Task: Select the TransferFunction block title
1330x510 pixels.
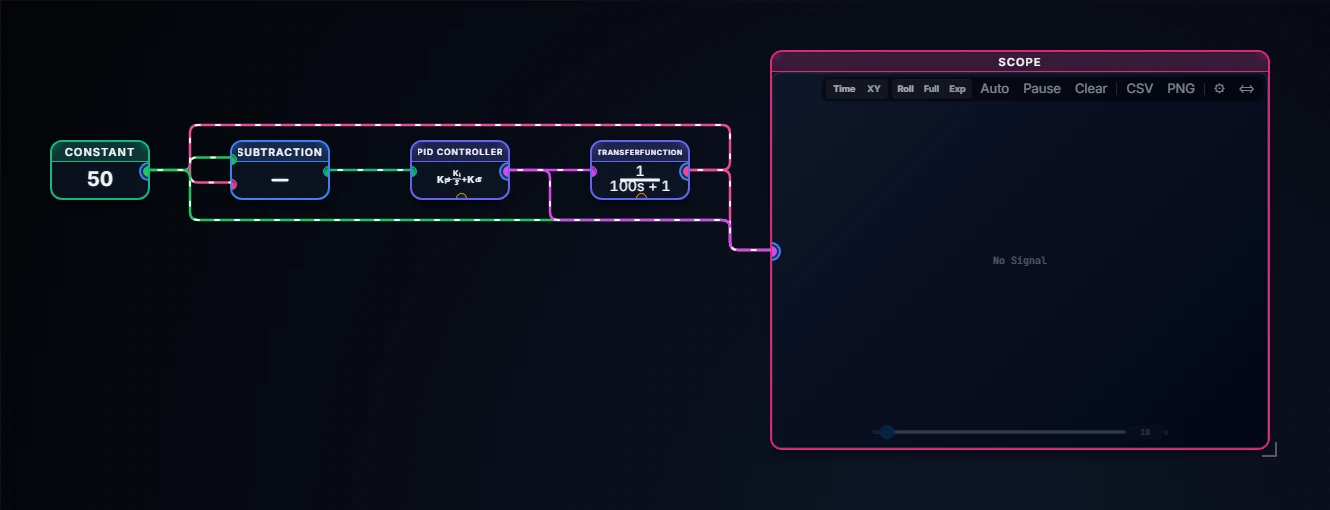Action: point(640,152)
